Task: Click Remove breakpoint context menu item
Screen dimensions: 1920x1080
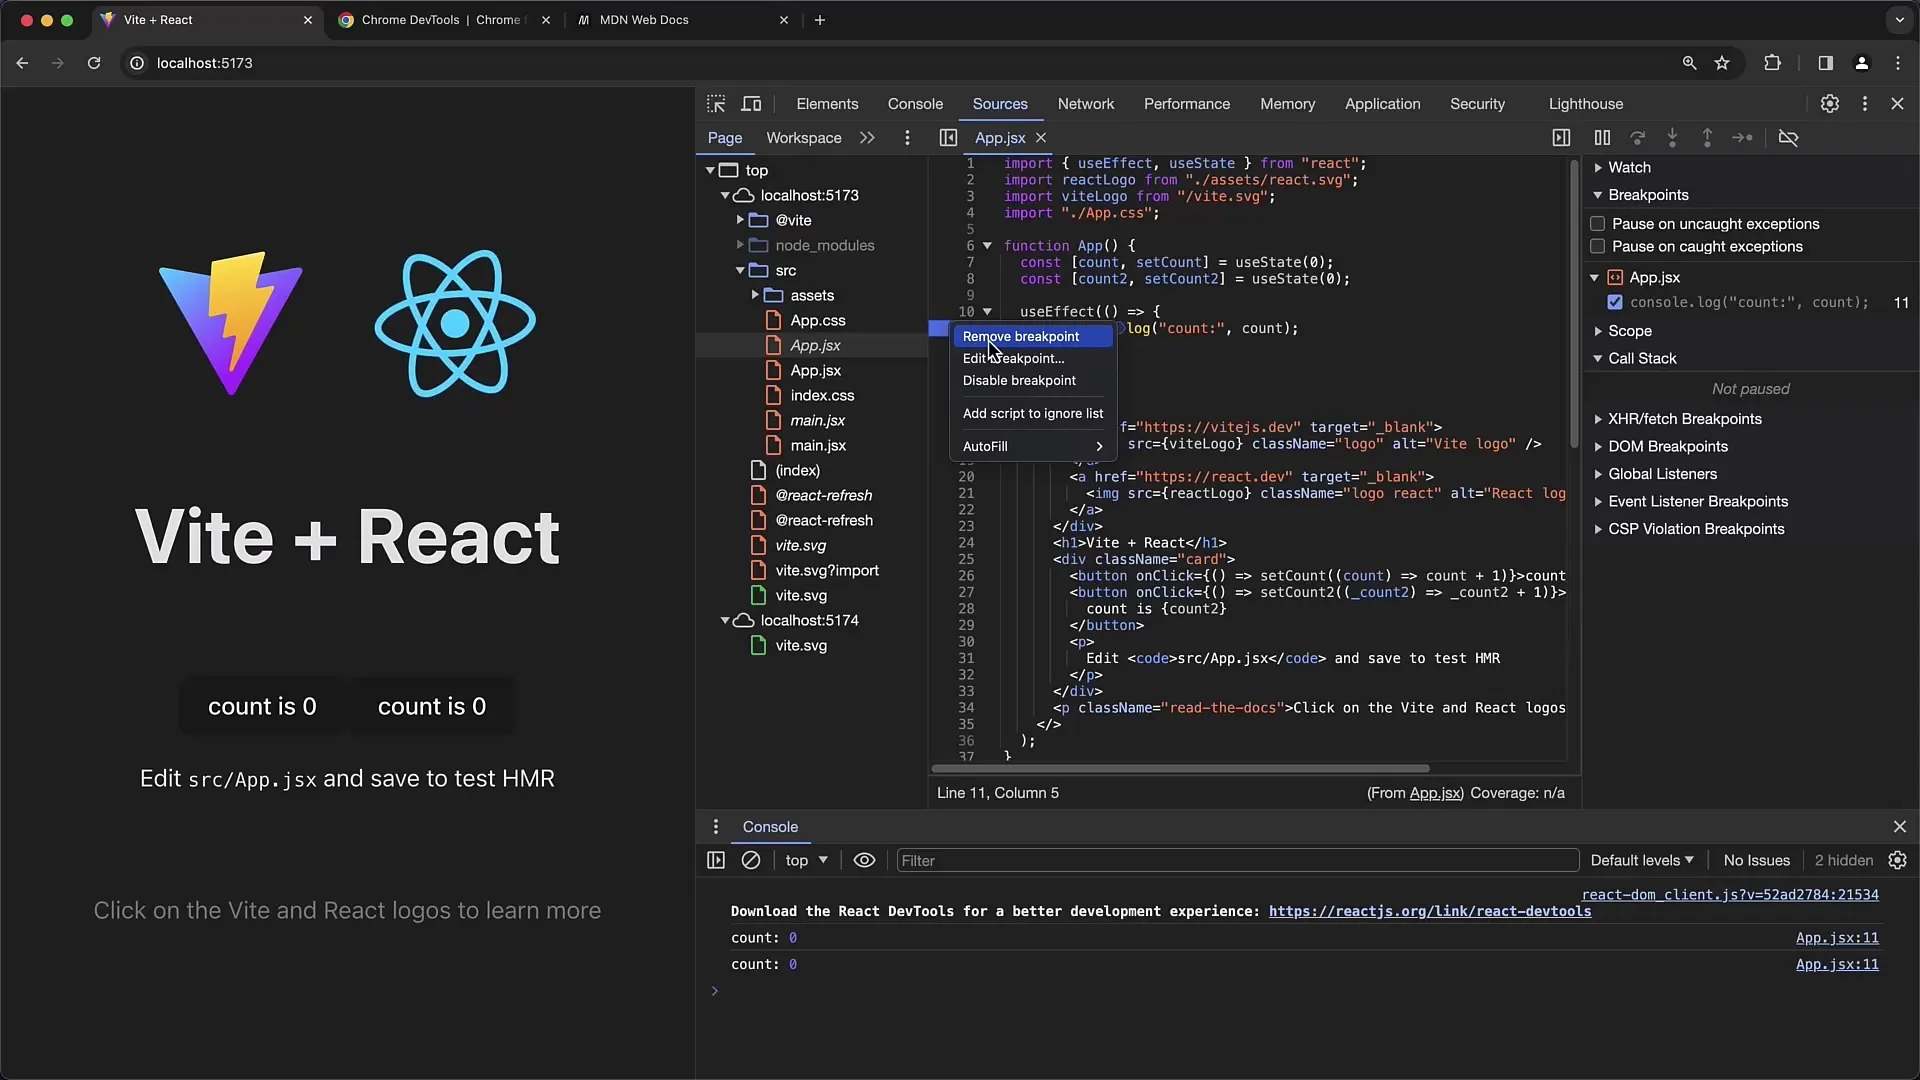Action: pyautogui.click(x=1021, y=336)
